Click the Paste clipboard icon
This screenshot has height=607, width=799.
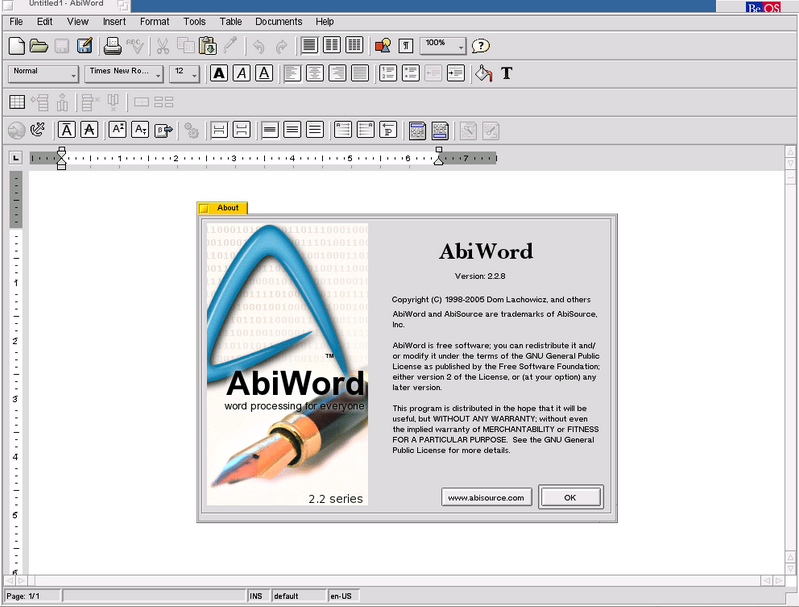click(x=208, y=45)
